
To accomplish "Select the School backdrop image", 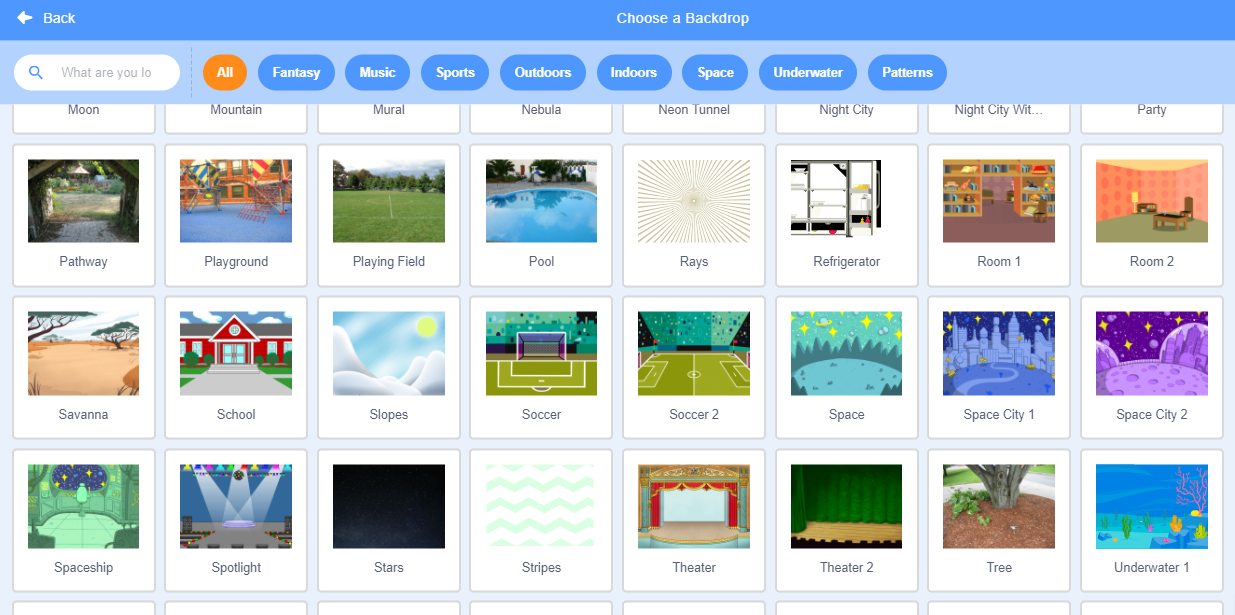I will click(x=236, y=353).
